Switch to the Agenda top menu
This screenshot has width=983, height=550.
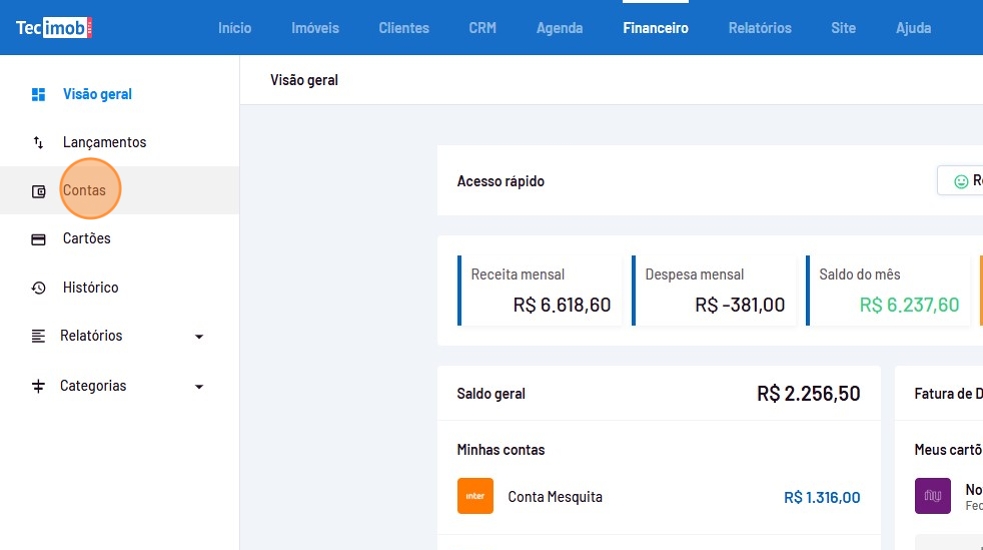559,28
